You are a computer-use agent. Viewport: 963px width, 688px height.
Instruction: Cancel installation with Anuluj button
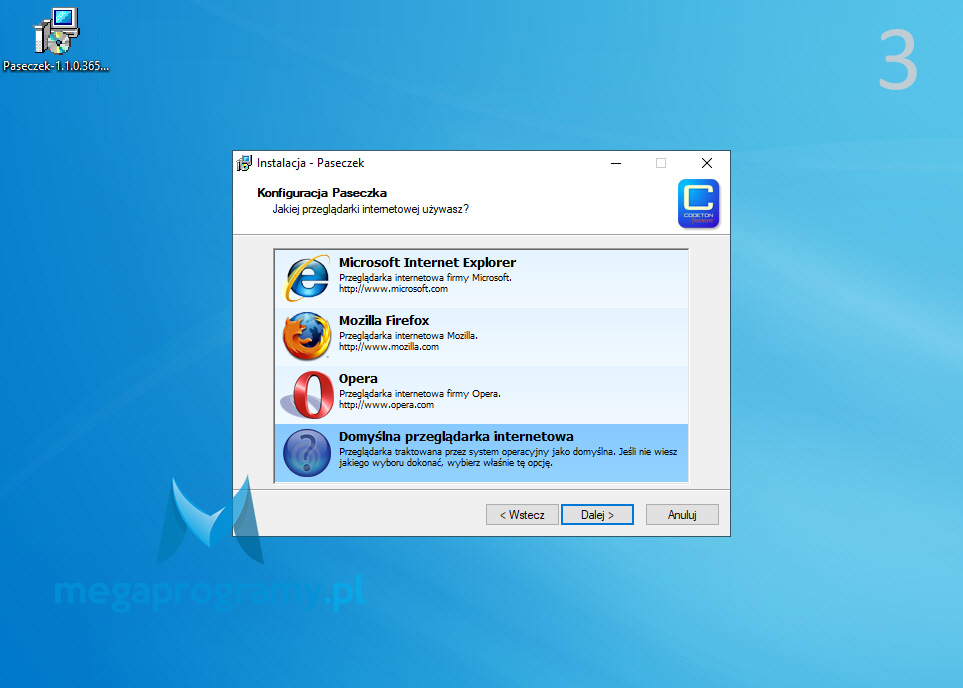(682, 515)
